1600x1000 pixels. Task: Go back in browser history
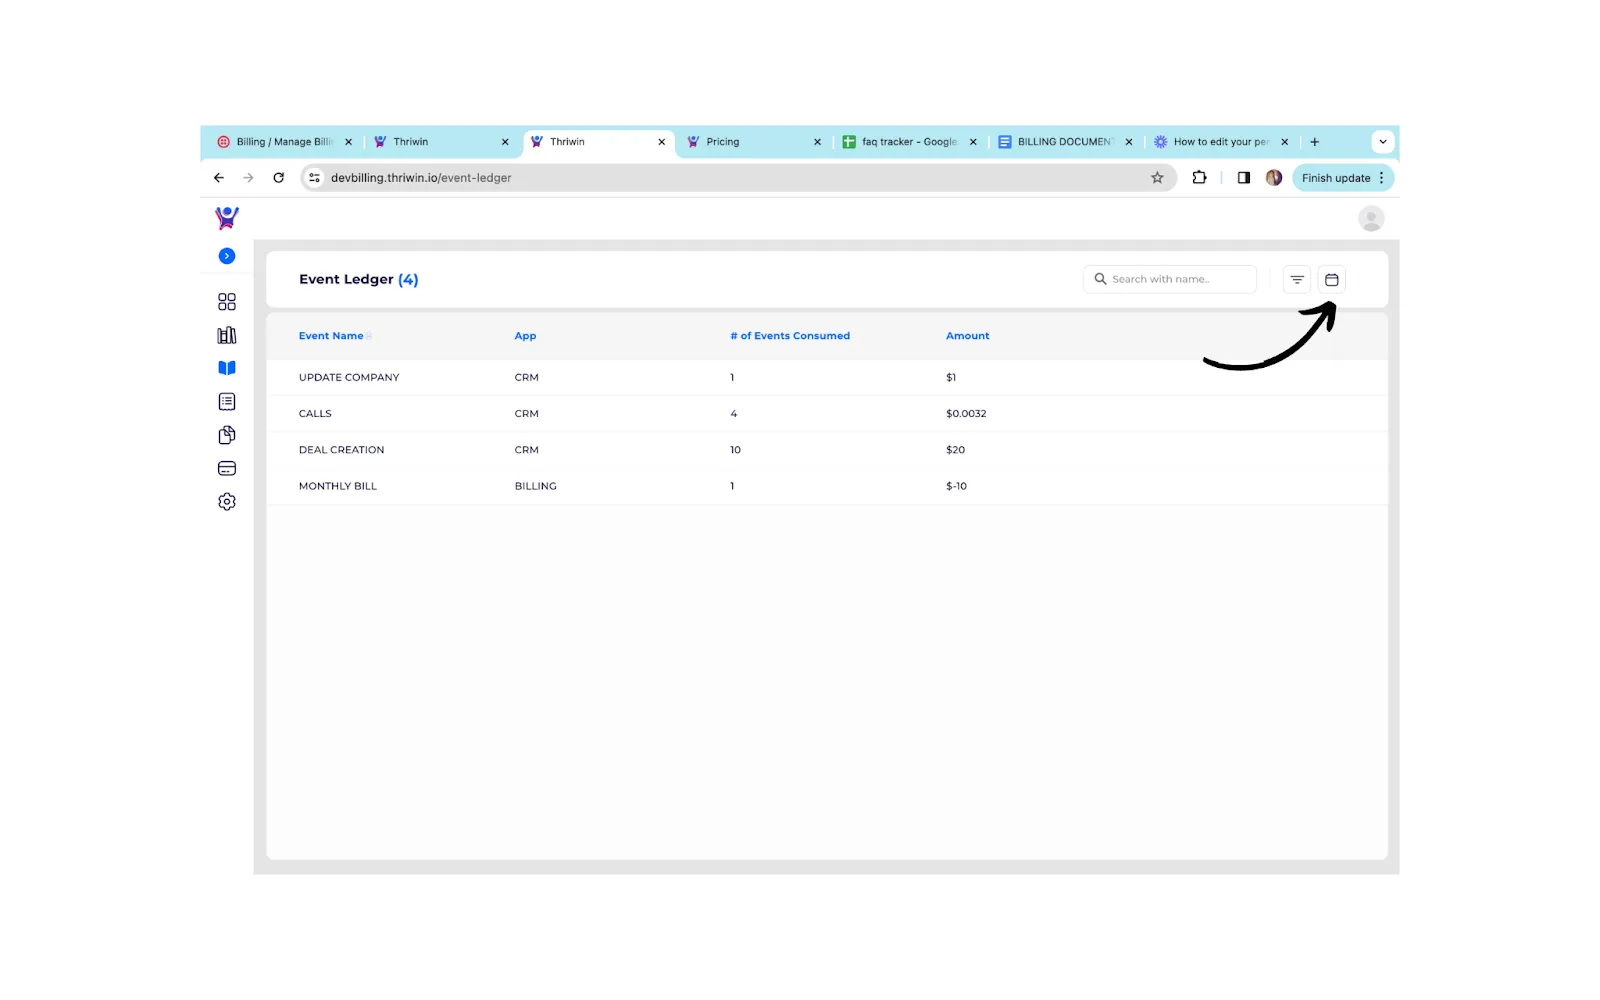[219, 178]
